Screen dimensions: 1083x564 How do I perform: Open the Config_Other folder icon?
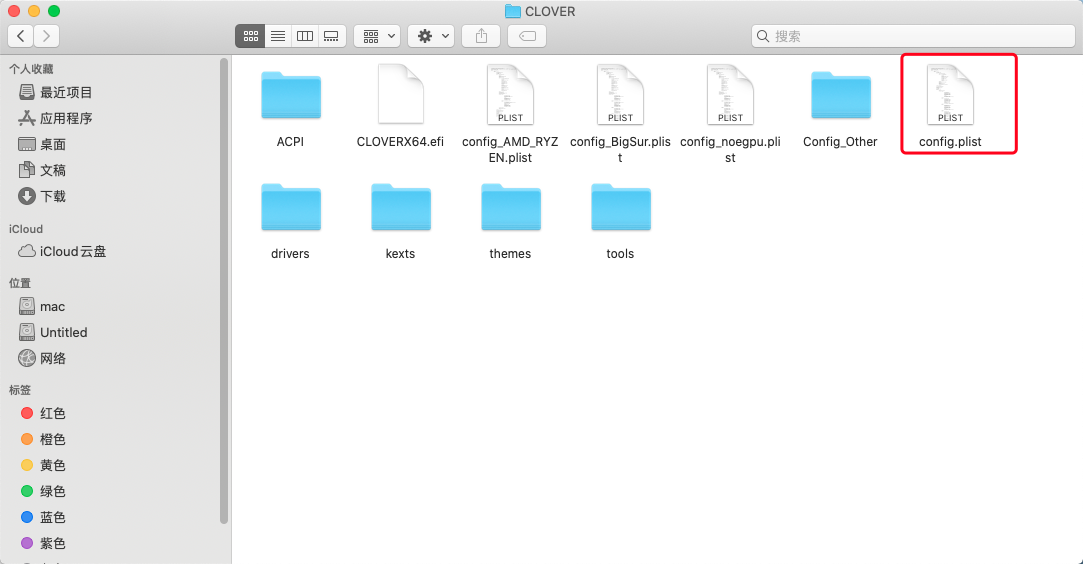(841, 95)
